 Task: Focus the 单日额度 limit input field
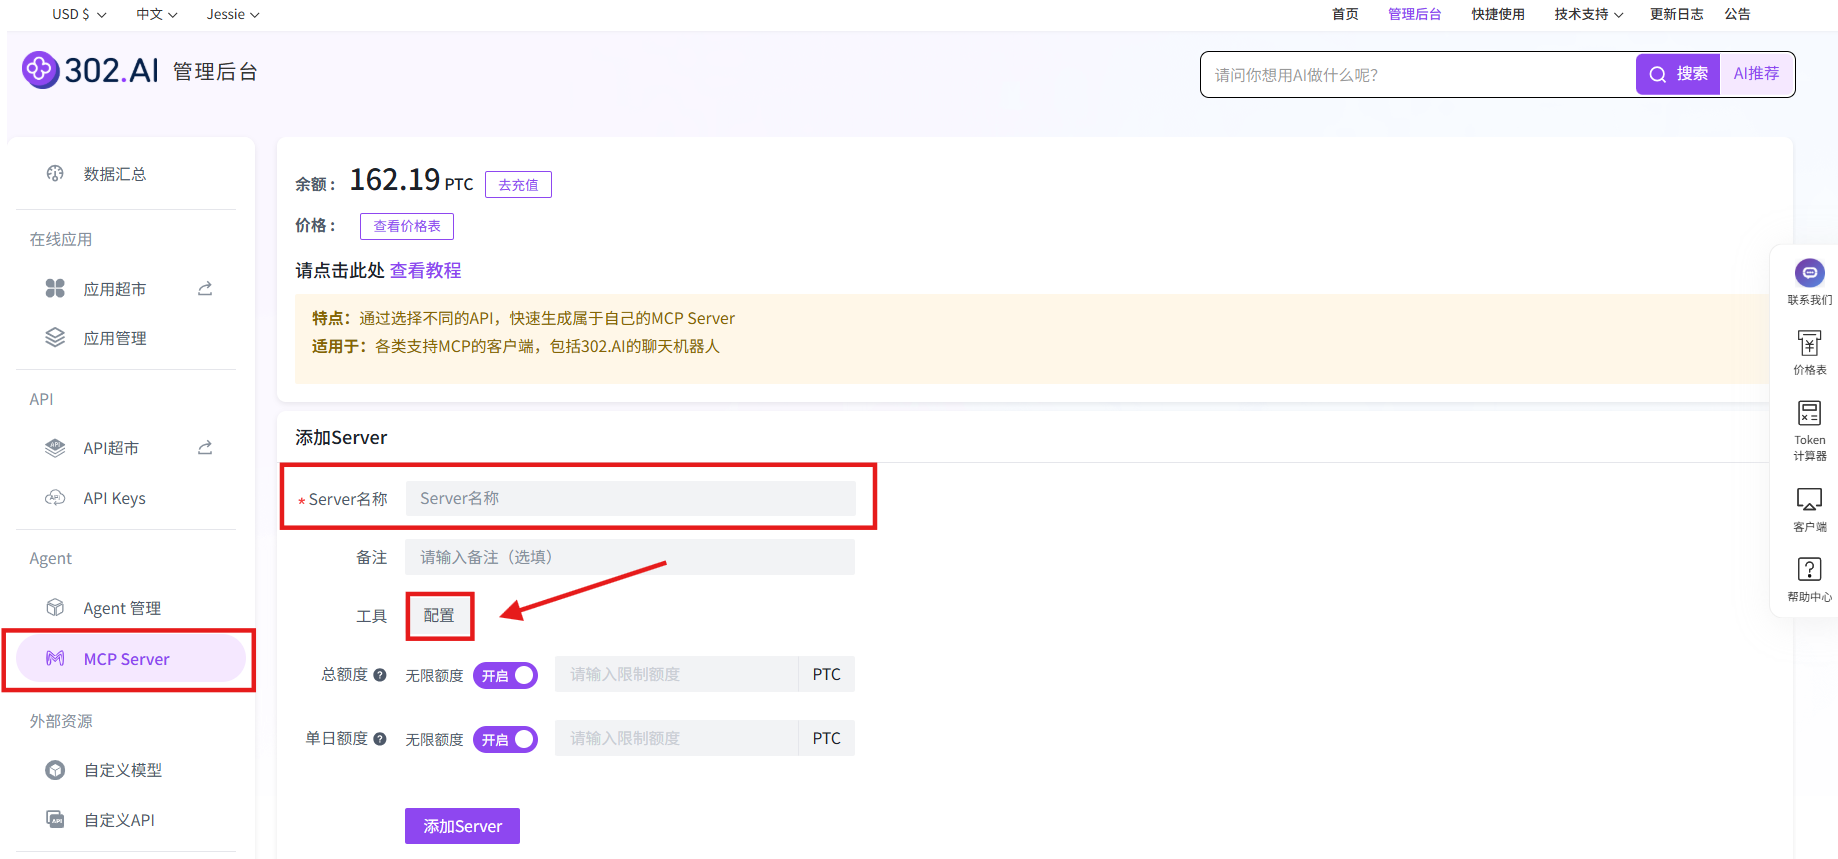(677, 738)
